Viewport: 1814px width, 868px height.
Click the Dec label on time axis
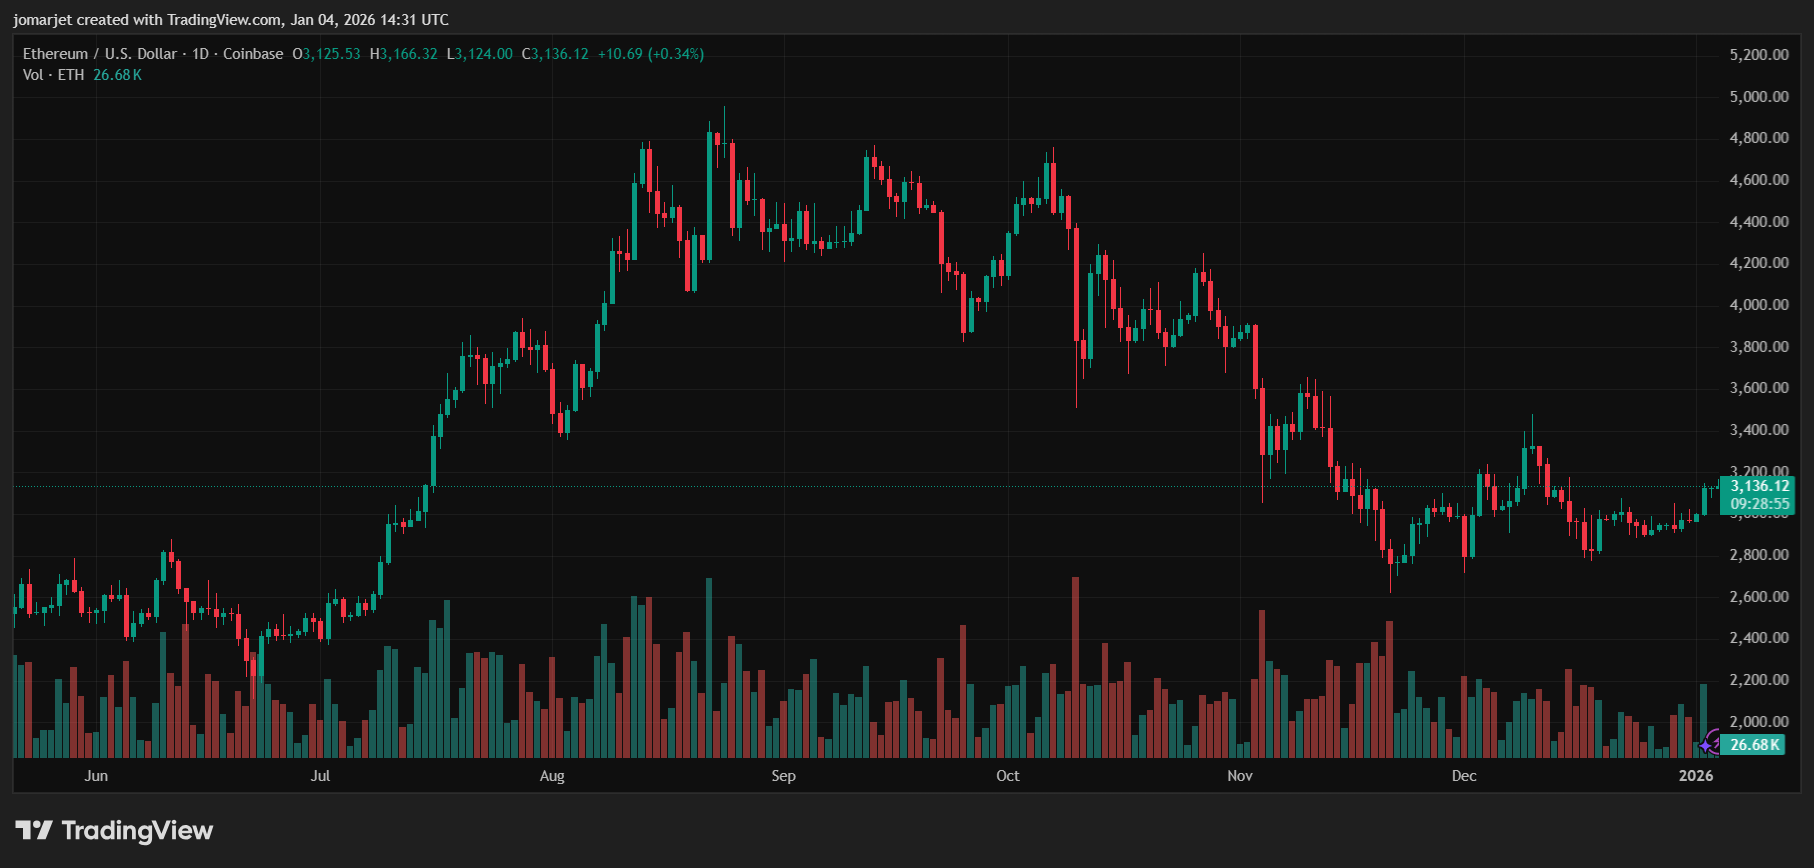tap(1464, 776)
